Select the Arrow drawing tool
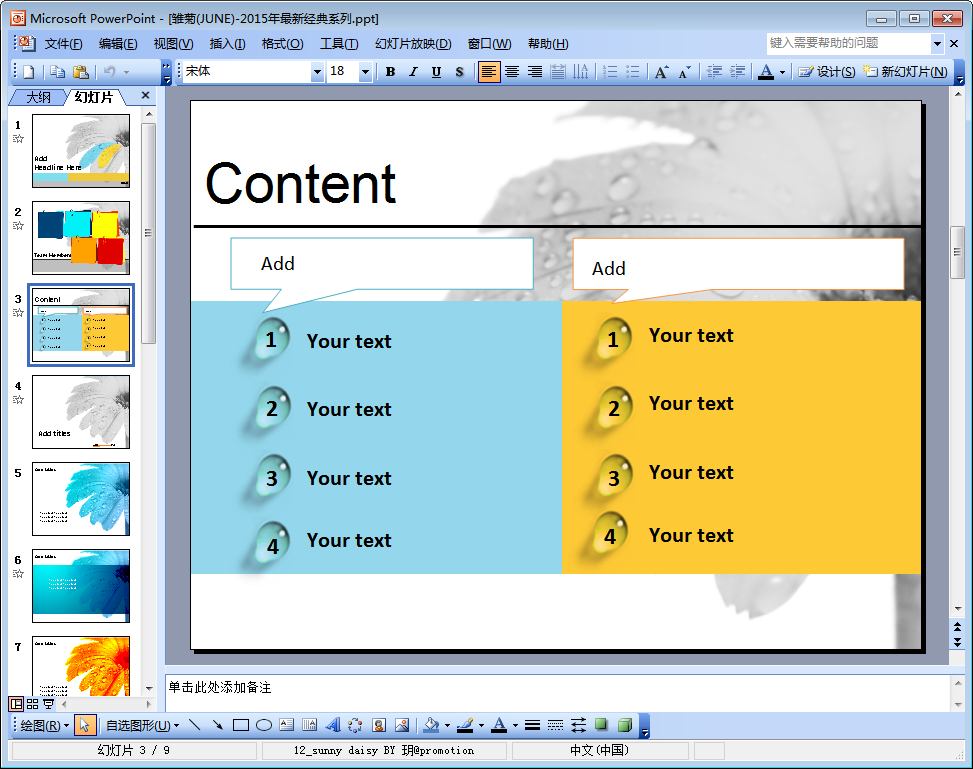 click(x=217, y=725)
